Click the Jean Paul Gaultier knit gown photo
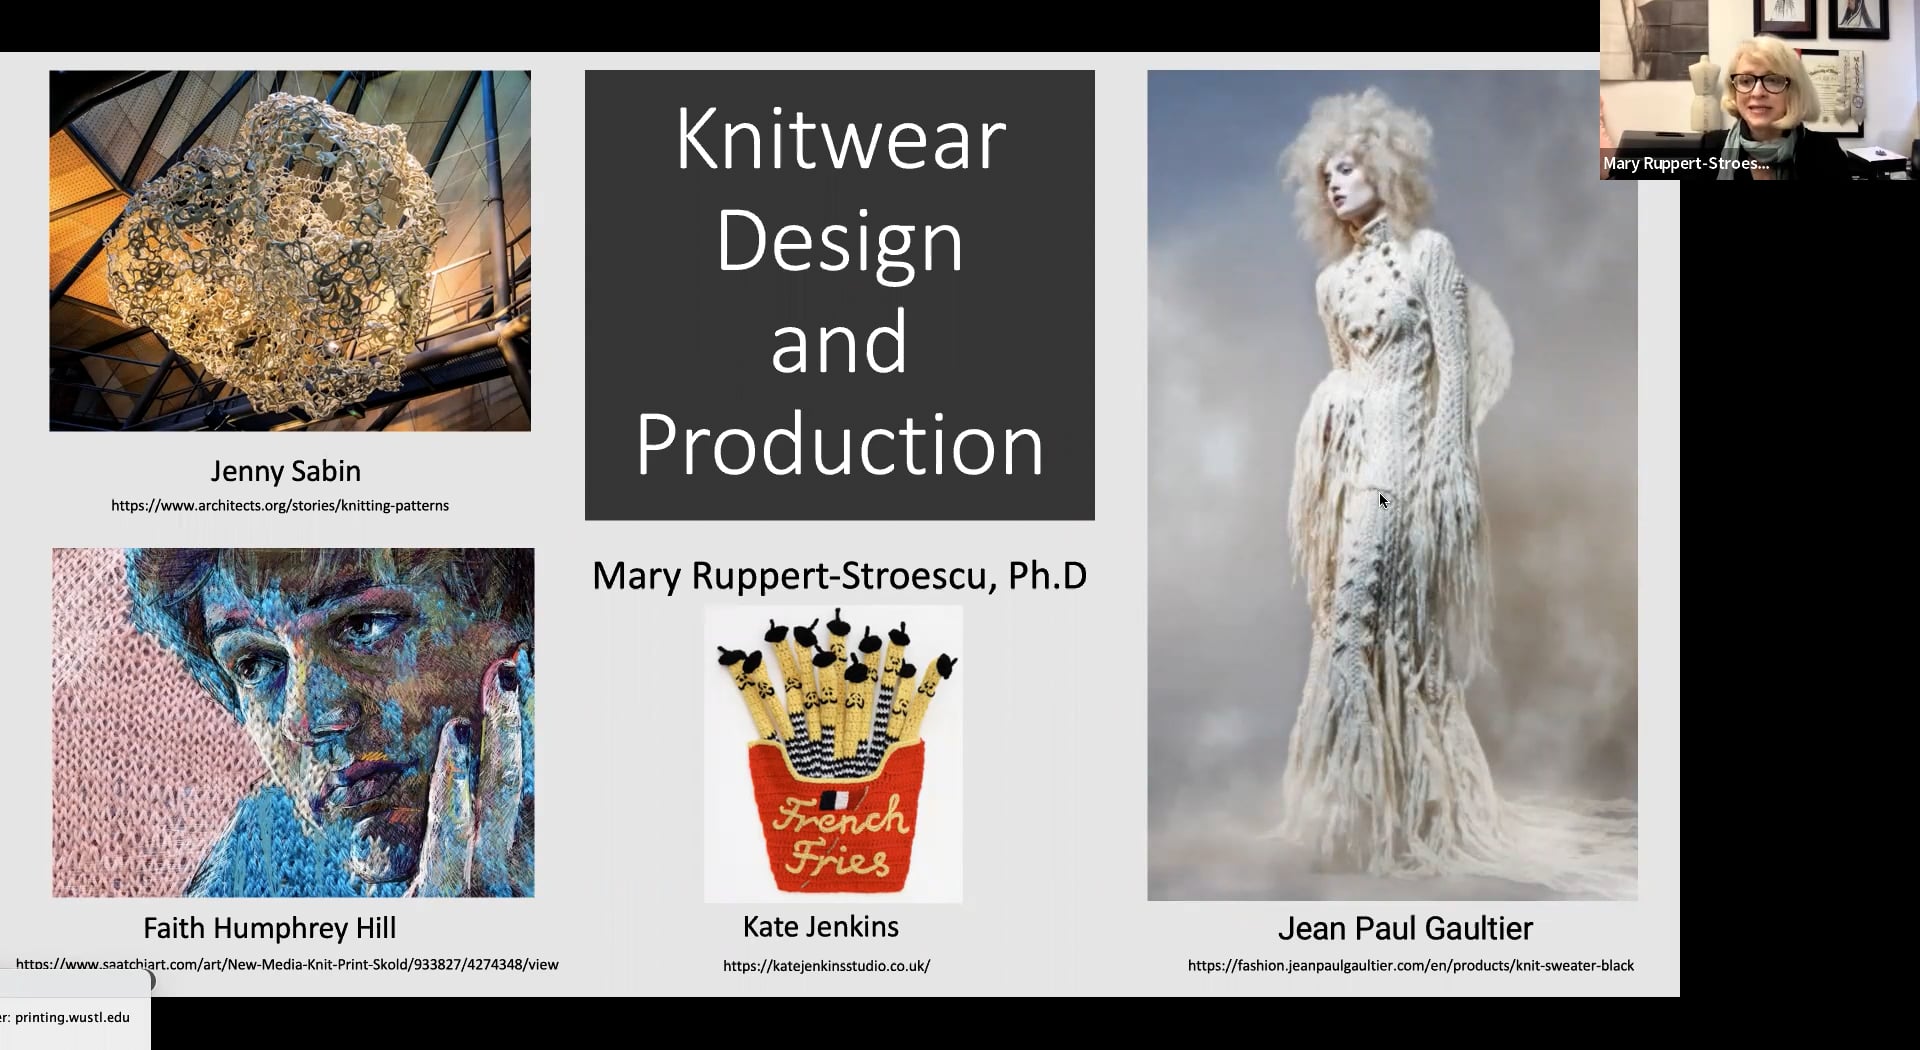 pyautogui.click(x=1392, y=485)
